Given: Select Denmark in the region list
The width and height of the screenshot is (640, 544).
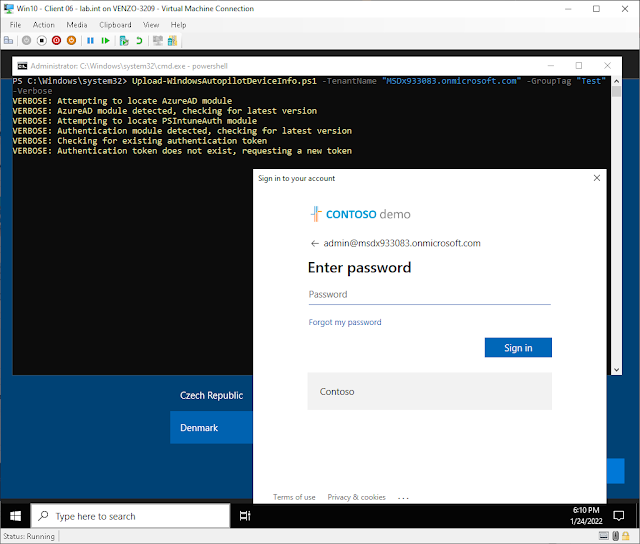Looking at the screenshot, I should coord(211,427).
